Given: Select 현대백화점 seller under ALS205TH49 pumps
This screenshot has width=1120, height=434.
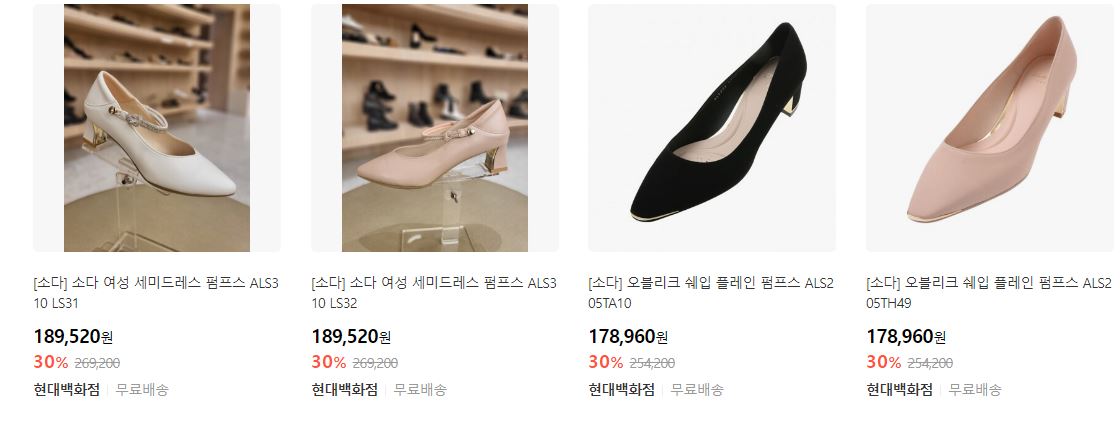Looking at the screenshot, I should click(900, 390).
